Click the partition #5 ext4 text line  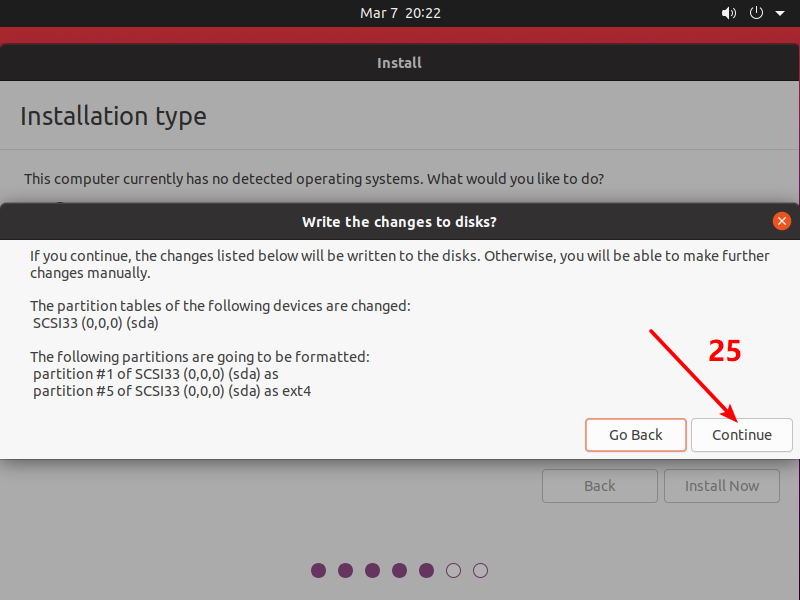(x=172, y=391)
